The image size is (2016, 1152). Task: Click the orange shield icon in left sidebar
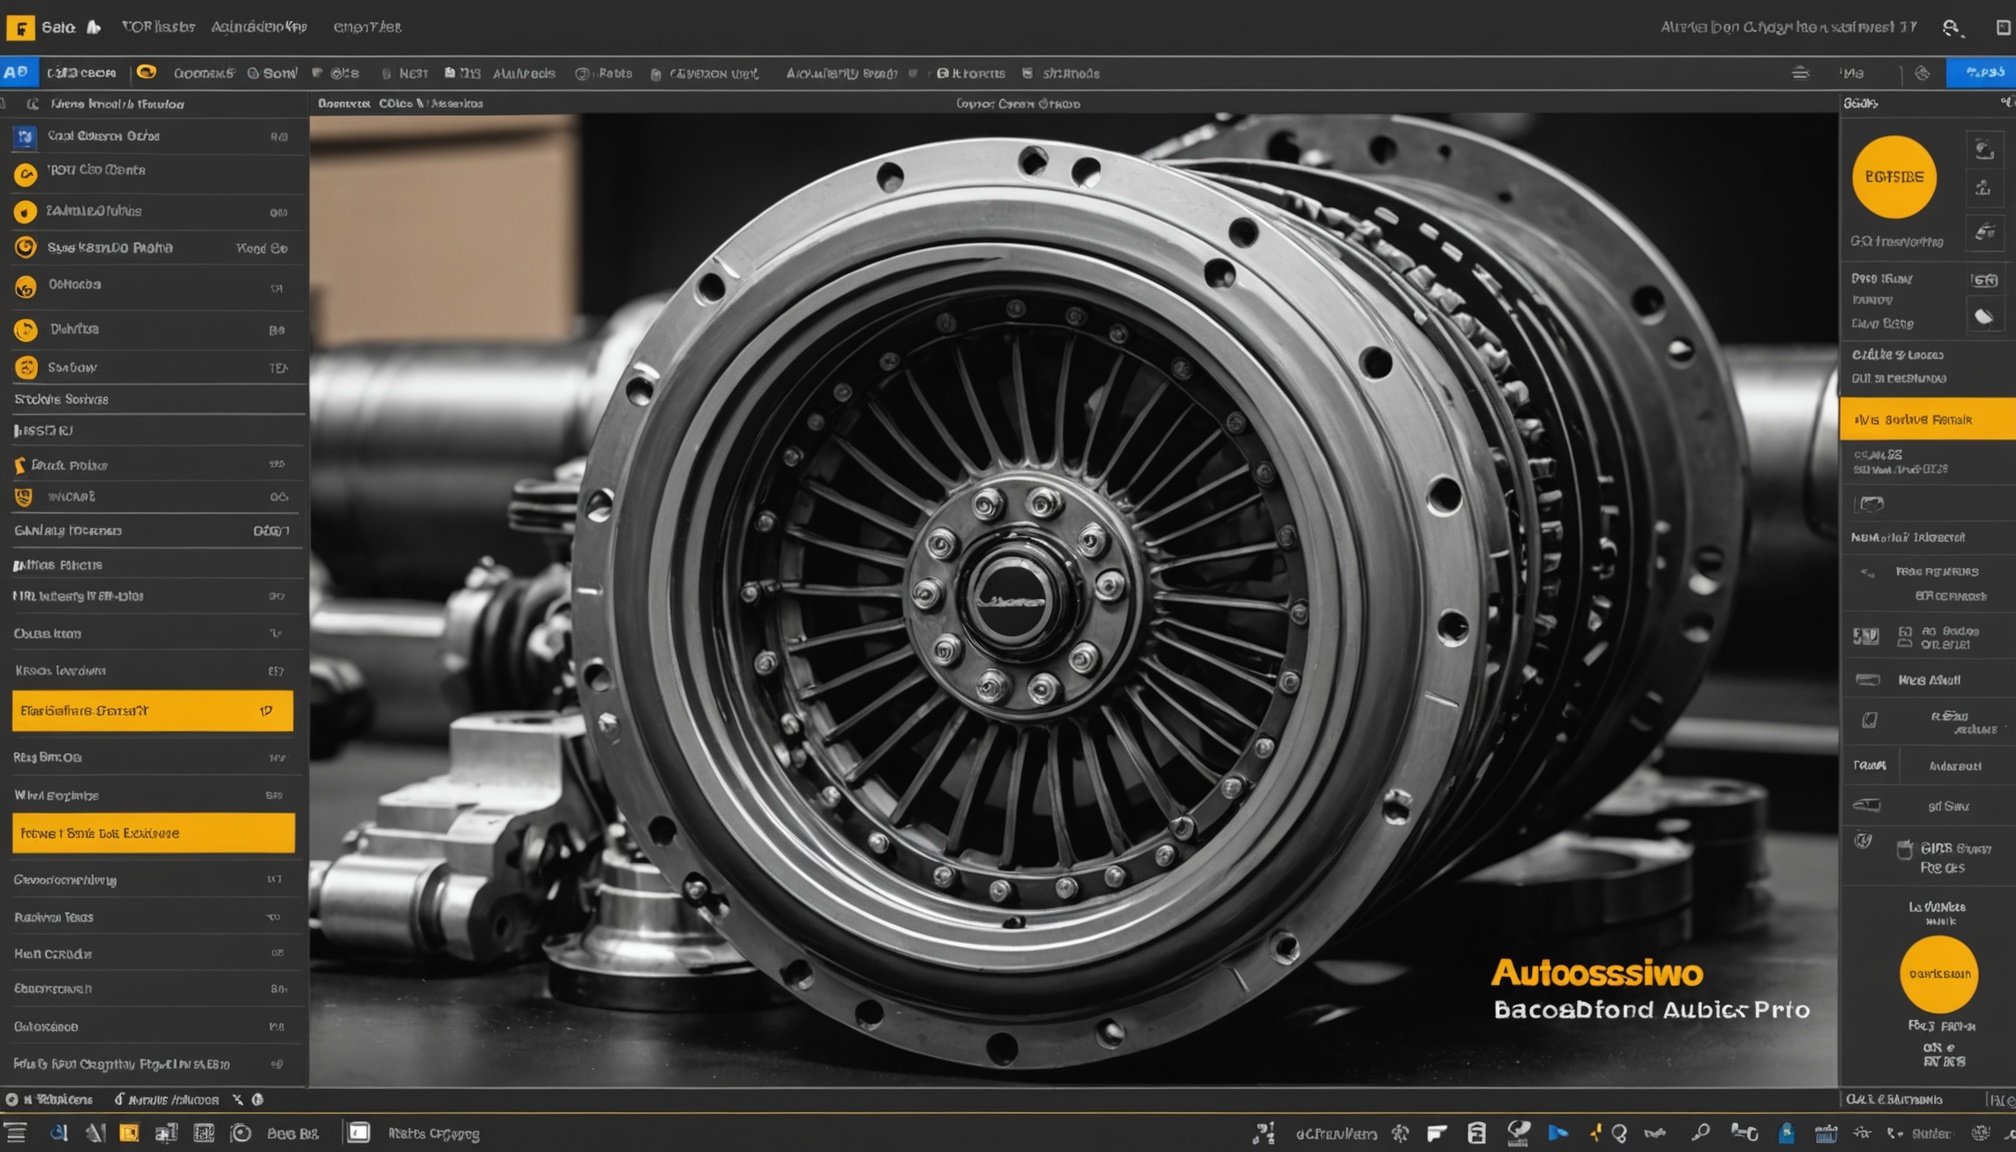click(23, 497)
